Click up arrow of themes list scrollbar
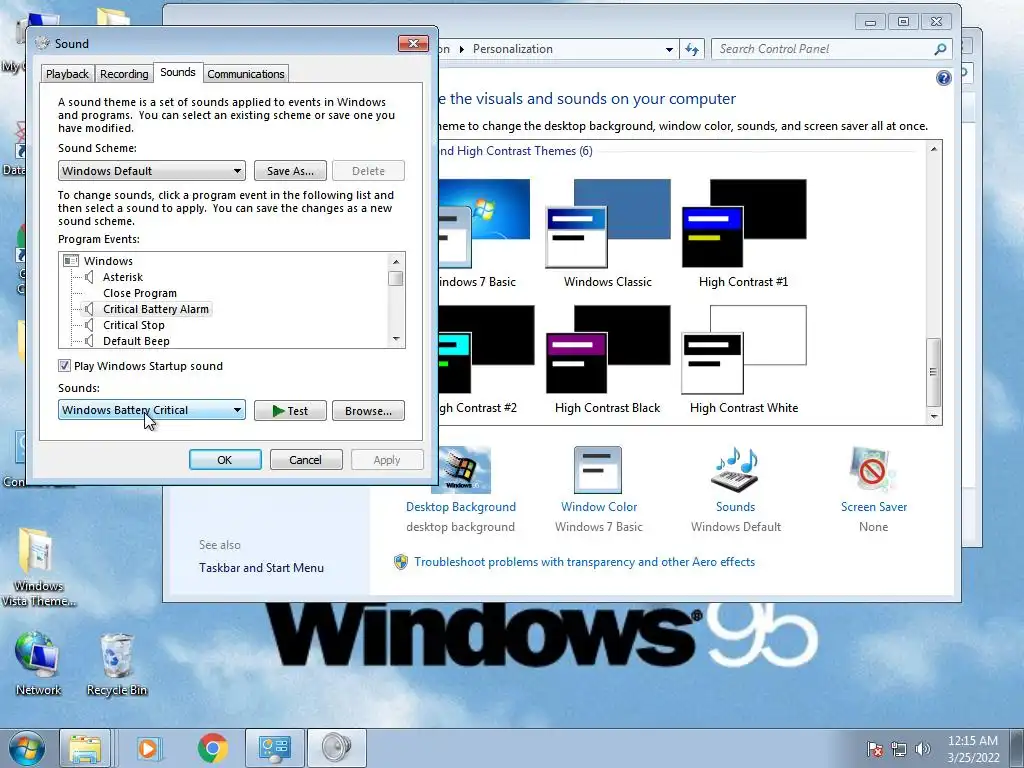The height and width of the screenshot is (768, 1024). click(x=934, y=149)
